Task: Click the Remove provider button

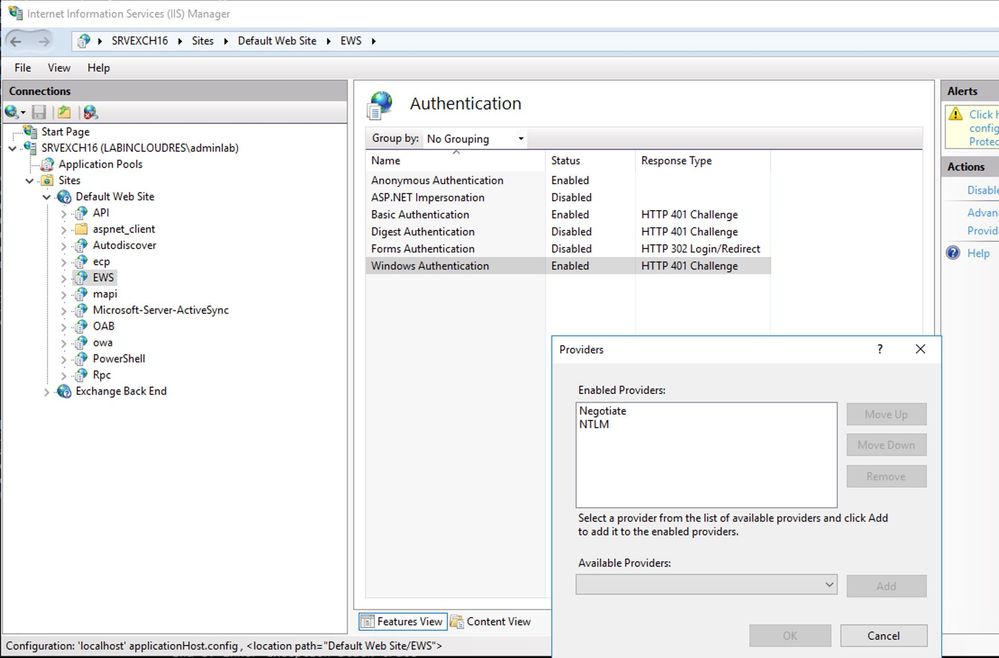Action: 886,476
